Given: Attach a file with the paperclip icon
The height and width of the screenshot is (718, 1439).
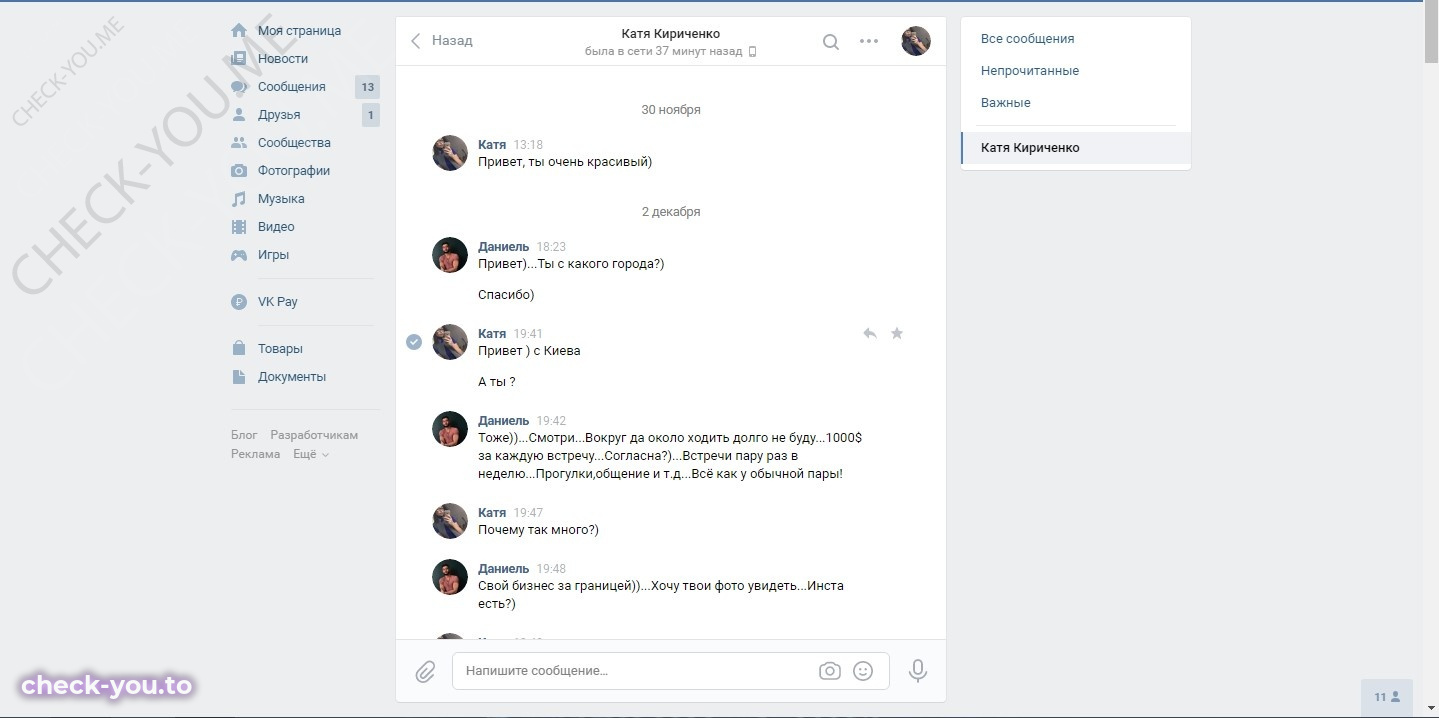Looking at the screenshot, I should pos(425,671).
